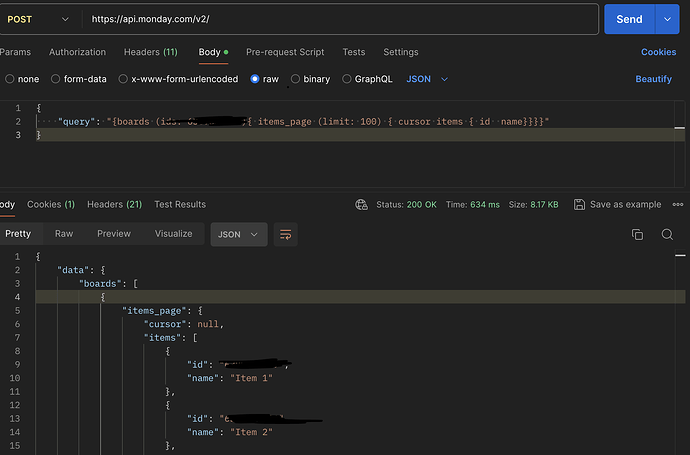Select the binary body option
Viewport: 690px width, 455px height.
(x=310, y=79)
